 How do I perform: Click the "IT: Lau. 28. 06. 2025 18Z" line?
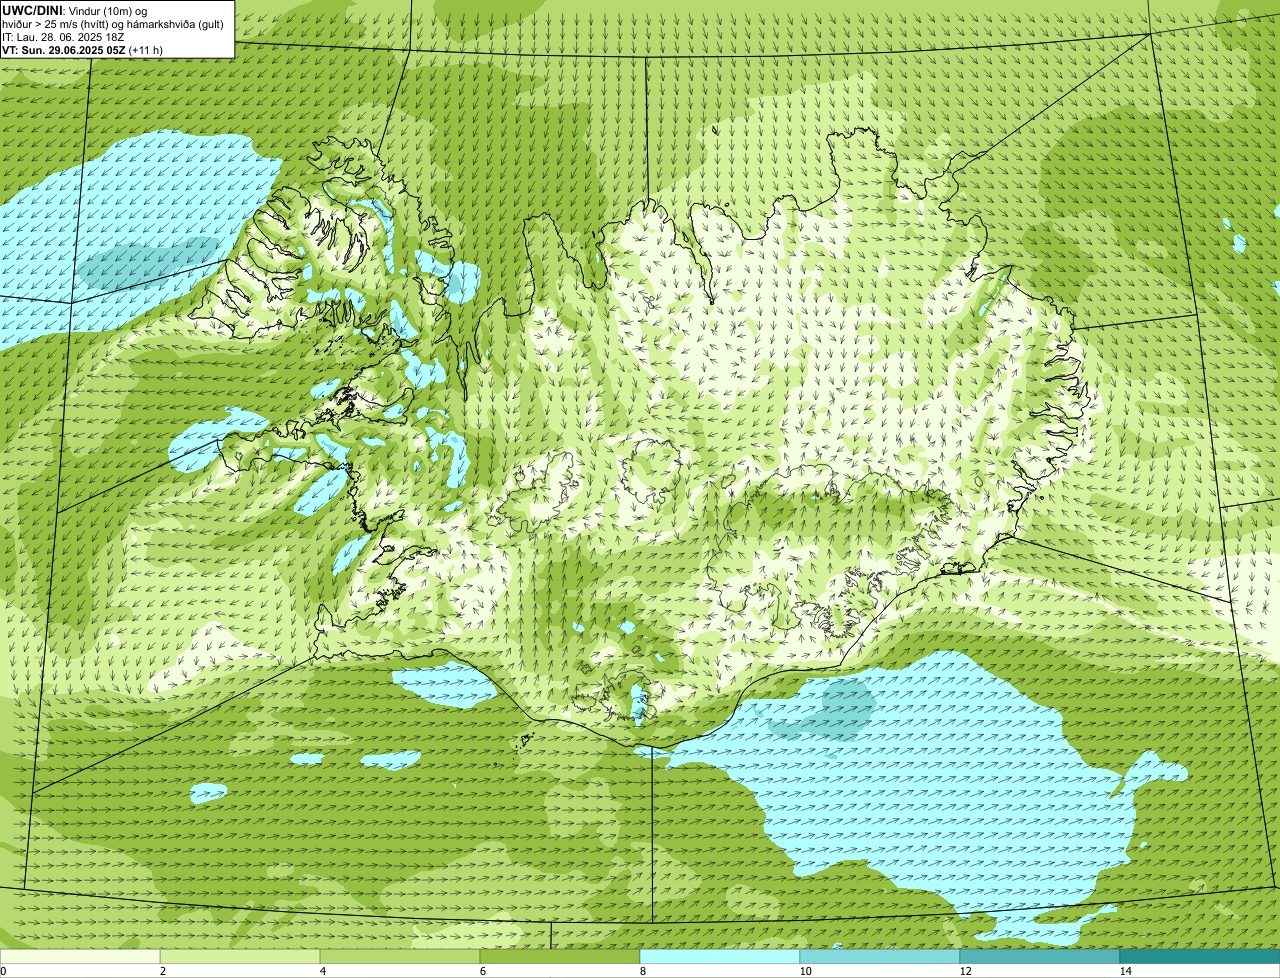(x=63, y=37)
